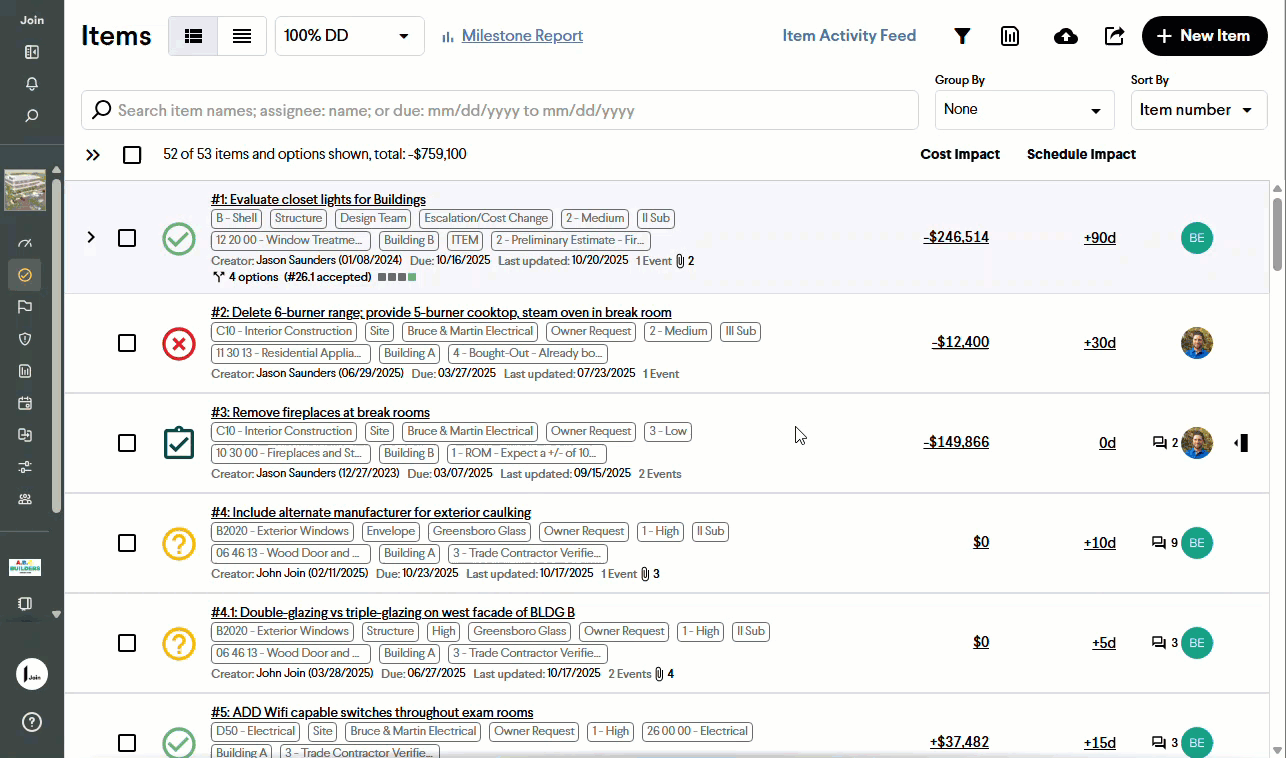The height and width of the screenshot is (758, 1286).
Task: Open Item Activity Feed
Action: 849,36
